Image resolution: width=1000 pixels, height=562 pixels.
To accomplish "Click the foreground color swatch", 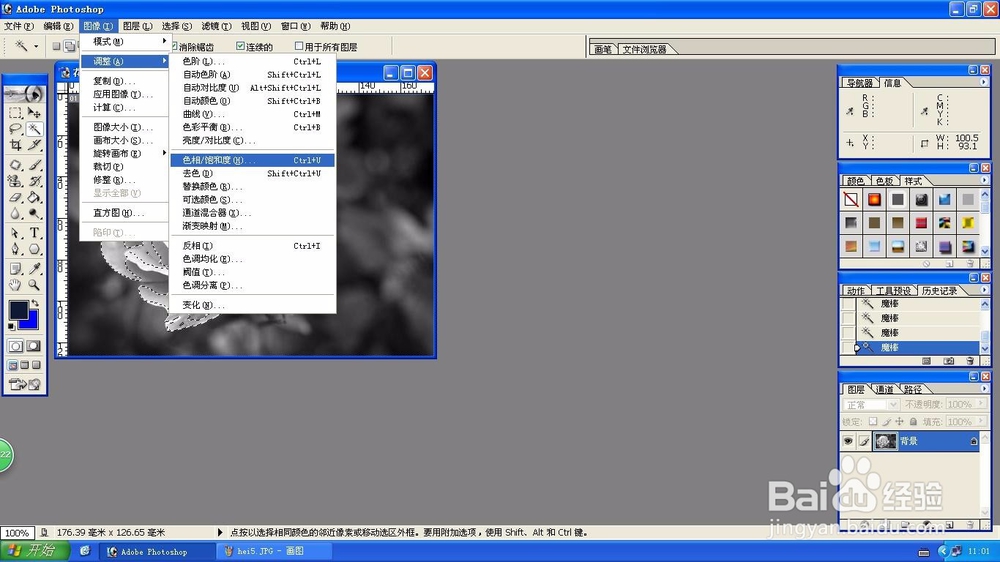I will click(x=18, y=310).
